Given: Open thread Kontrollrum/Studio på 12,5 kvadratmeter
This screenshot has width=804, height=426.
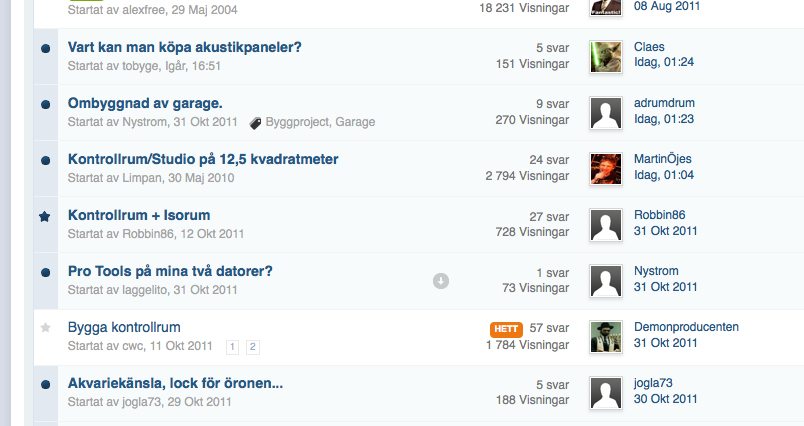Looking at the screenshot, I should (203, 159).
